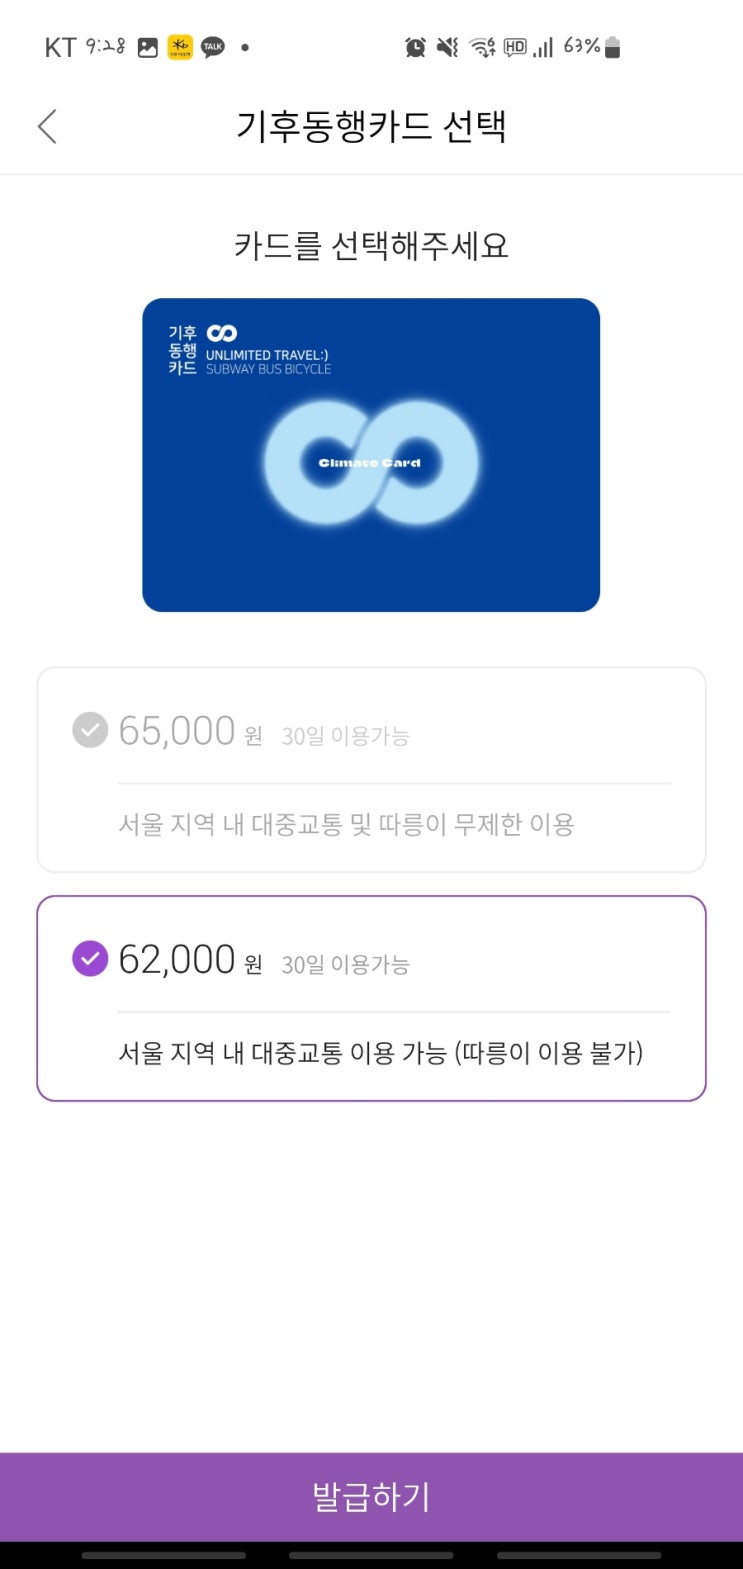Tap the small infinity logo beside 기후동행카드
Image resolution: width=743 pixels, height=1569 pixels.
click(221, 333)
